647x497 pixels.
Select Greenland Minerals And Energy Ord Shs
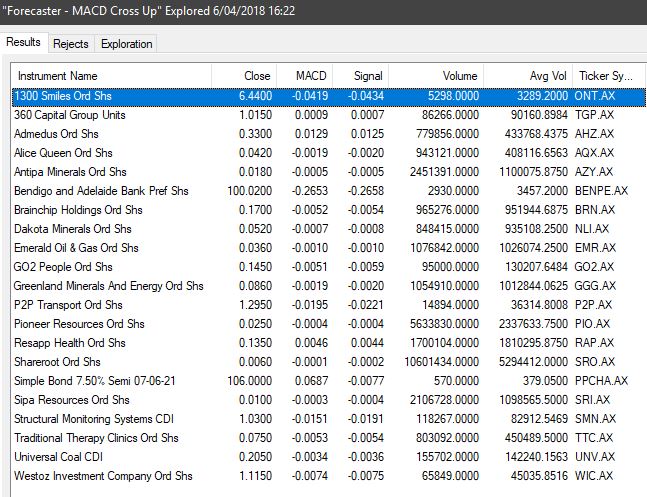pos(329,286)
